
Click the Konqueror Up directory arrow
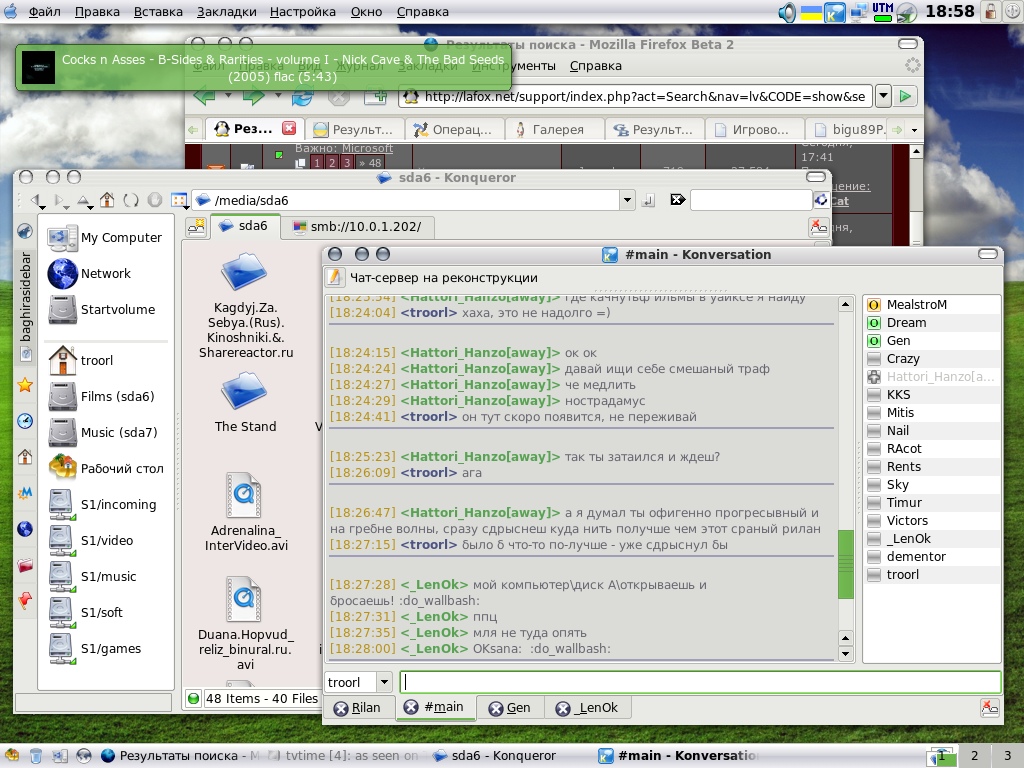point(84,200)
